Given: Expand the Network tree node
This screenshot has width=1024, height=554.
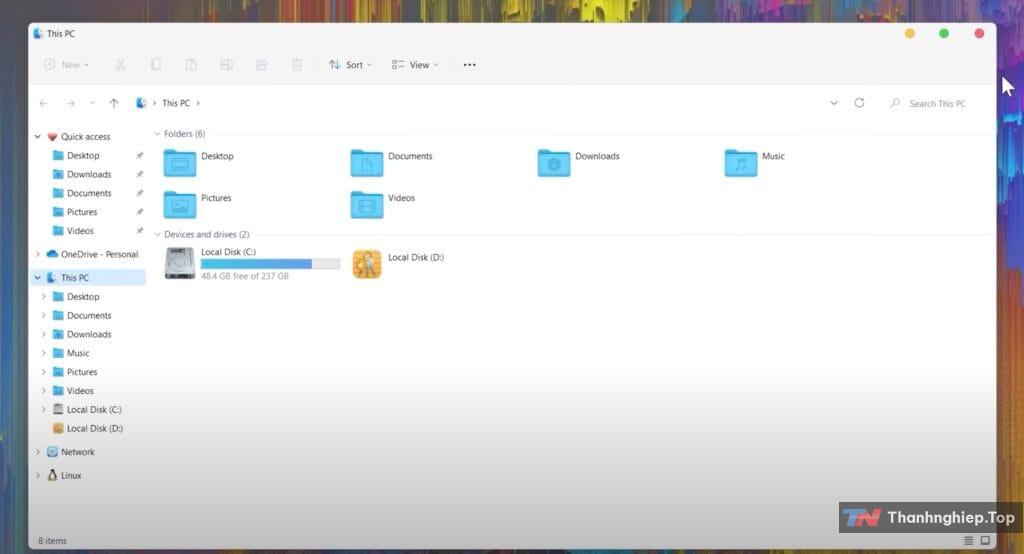Looking at the screenshot, I should pyautogui.click(x=38, y=452).
